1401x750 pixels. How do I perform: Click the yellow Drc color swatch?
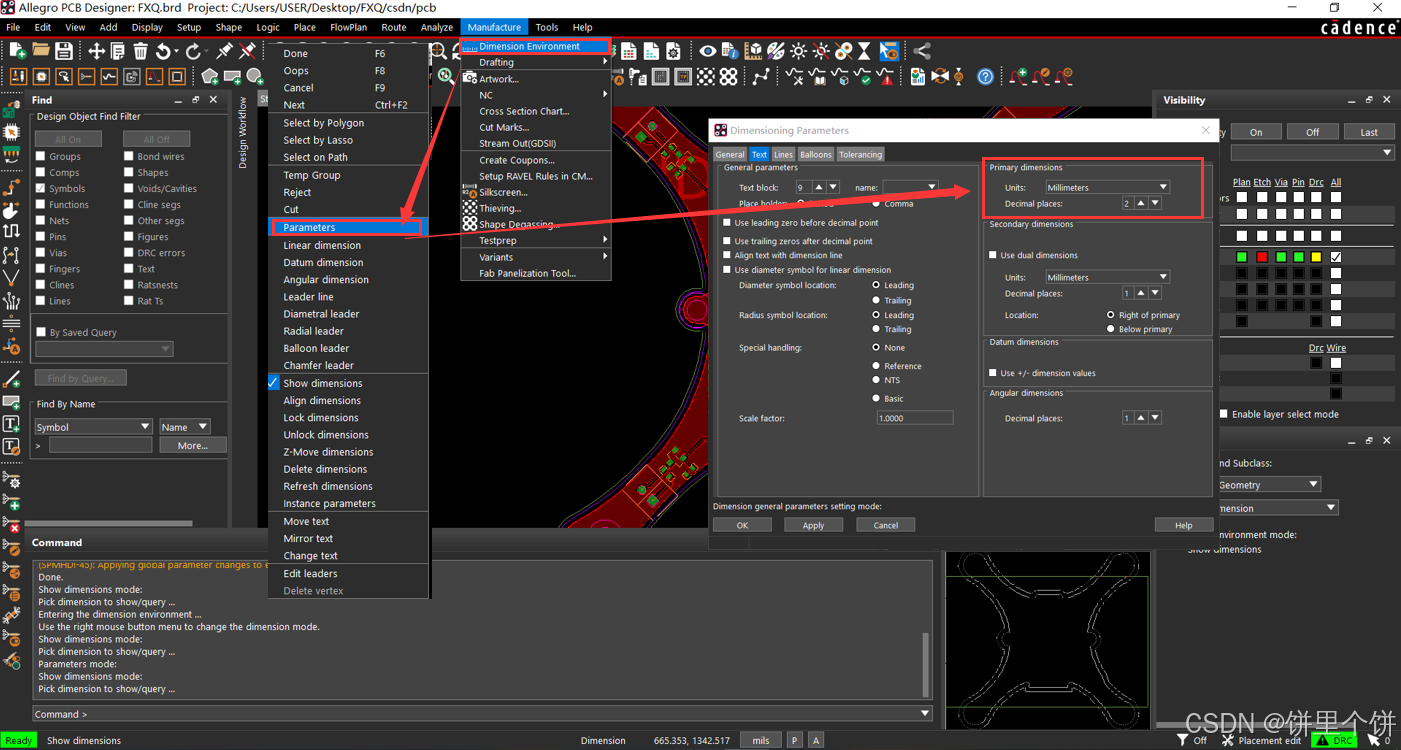(1316, 257)
